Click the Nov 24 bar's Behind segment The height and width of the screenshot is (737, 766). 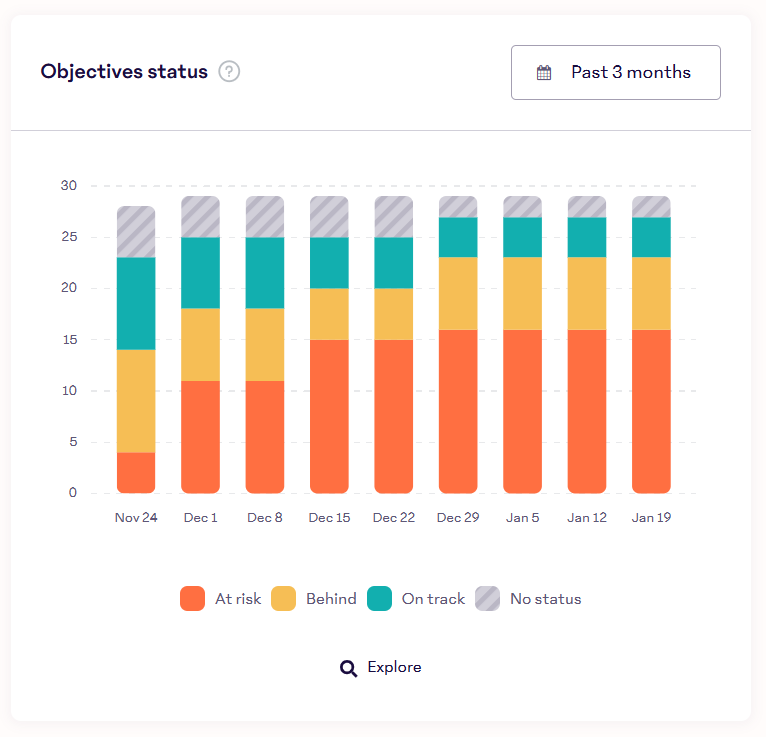click(x=136, y=400)
